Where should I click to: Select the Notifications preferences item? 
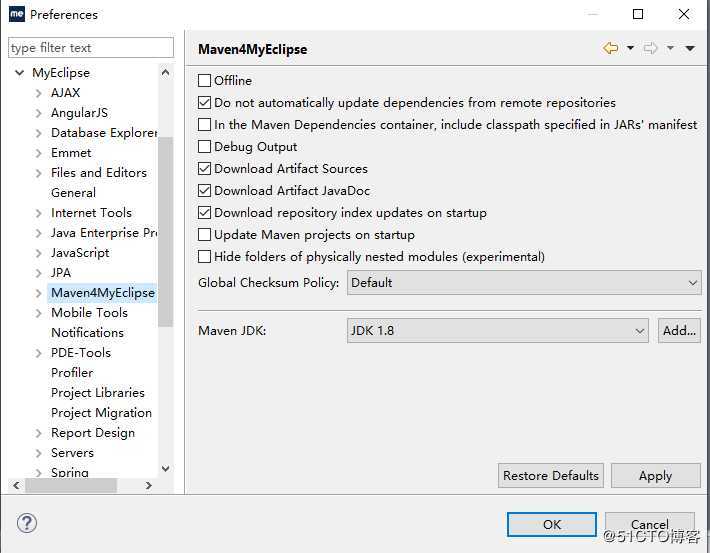[x=87, y=333]
